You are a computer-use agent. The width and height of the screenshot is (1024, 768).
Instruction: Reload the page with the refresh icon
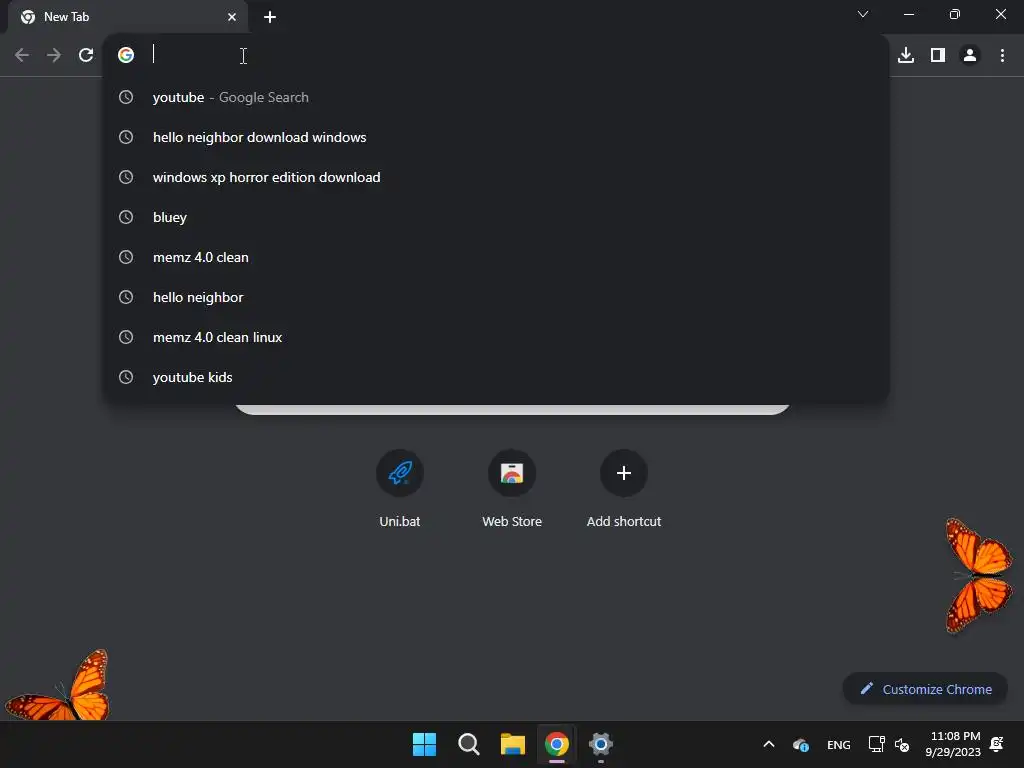coord(86,55)
